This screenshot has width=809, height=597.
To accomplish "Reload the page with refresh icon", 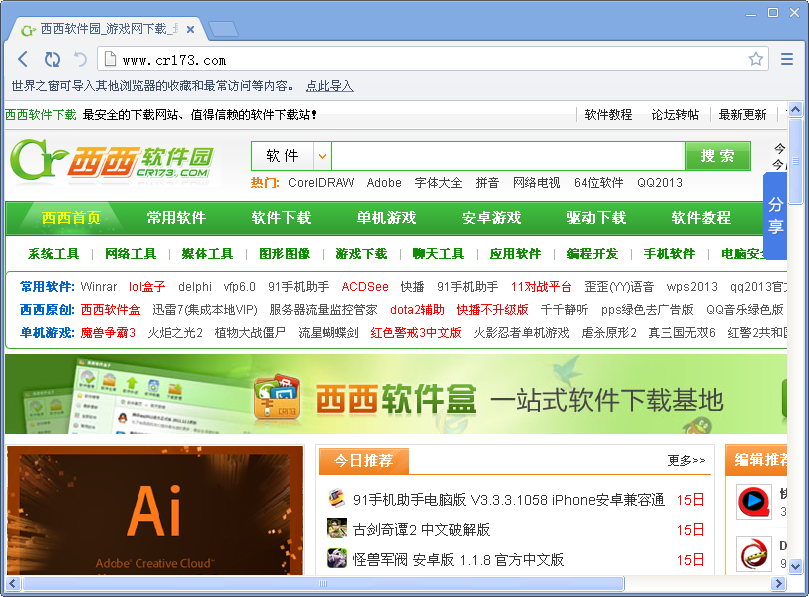I will [x=52, y=59].
